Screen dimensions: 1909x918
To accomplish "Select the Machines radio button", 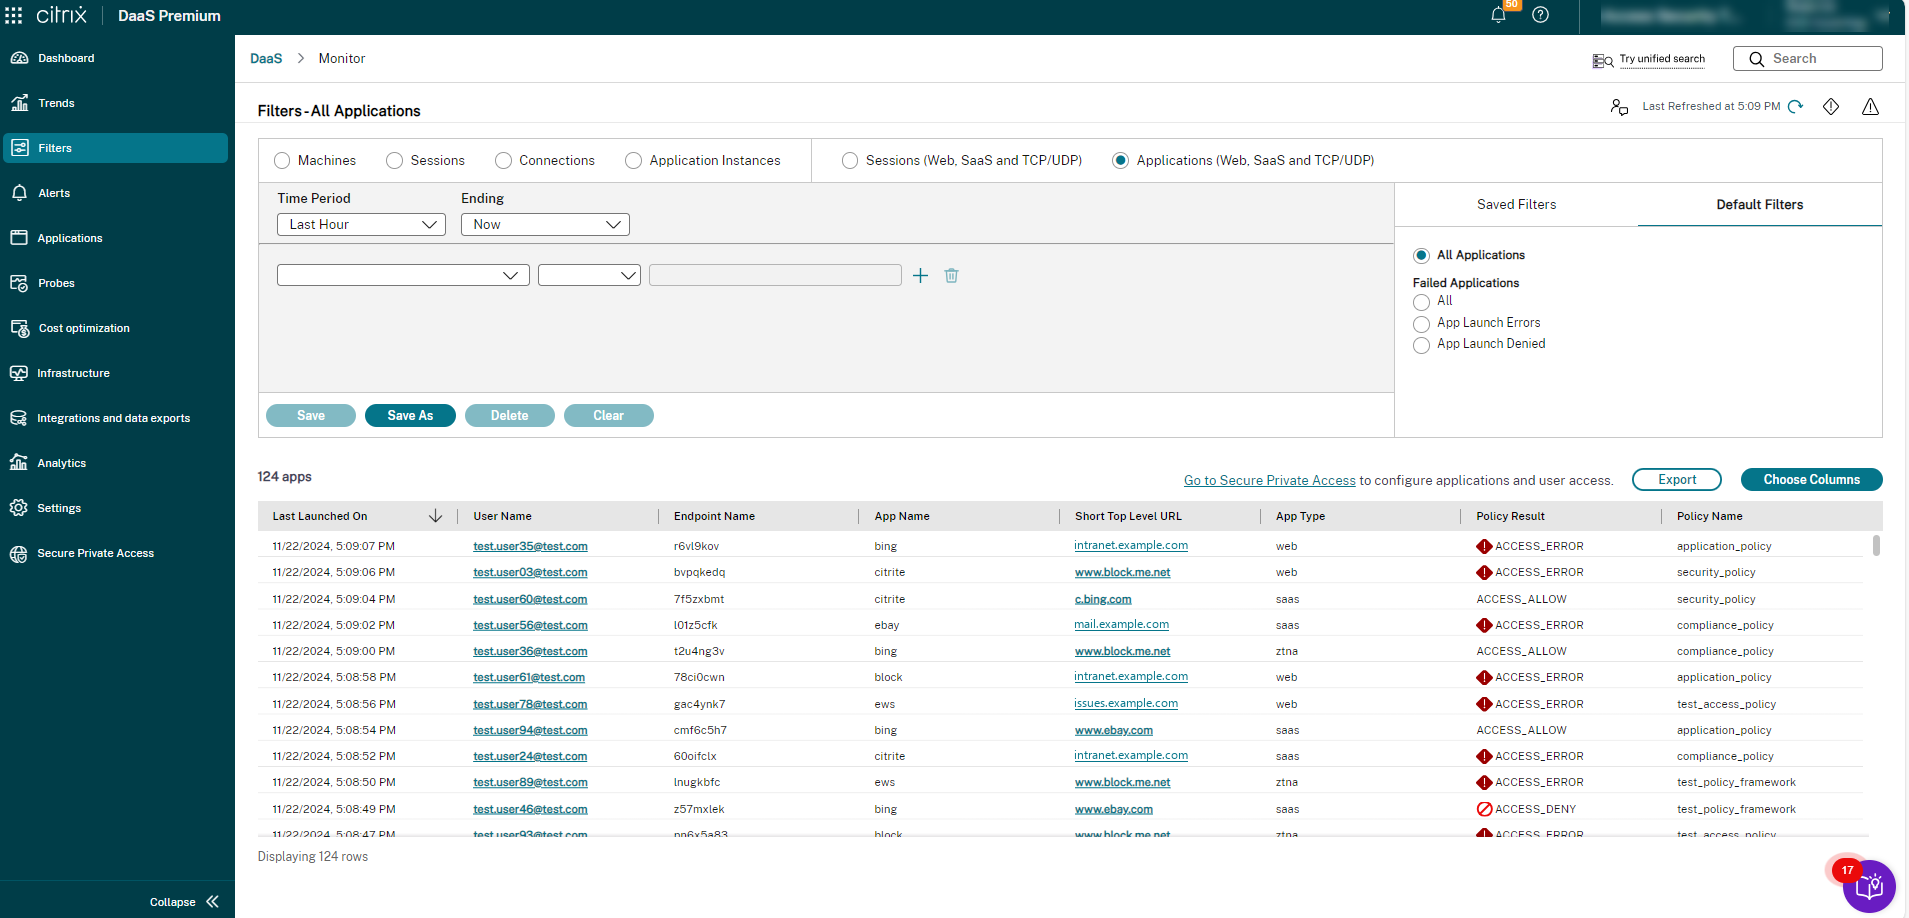I will coord(282,161).
